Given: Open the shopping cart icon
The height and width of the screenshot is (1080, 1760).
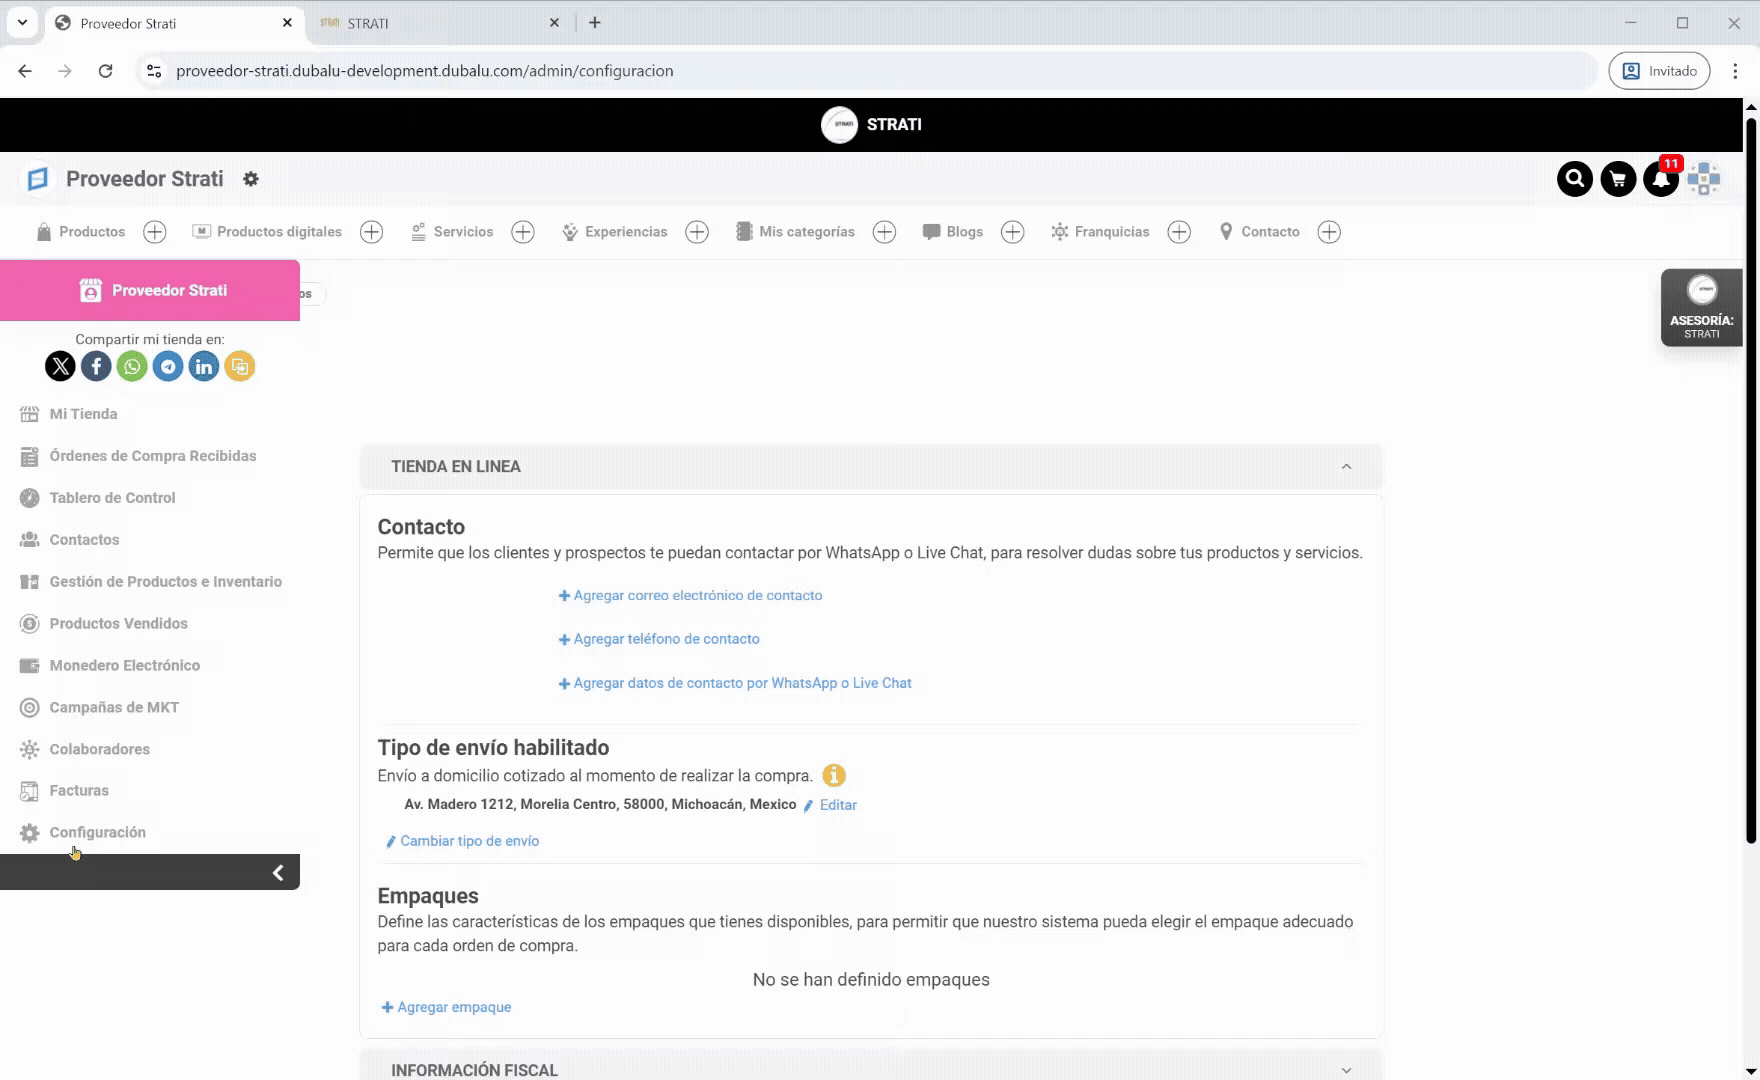Looking at the screenshot, I should coord(1618,179).
